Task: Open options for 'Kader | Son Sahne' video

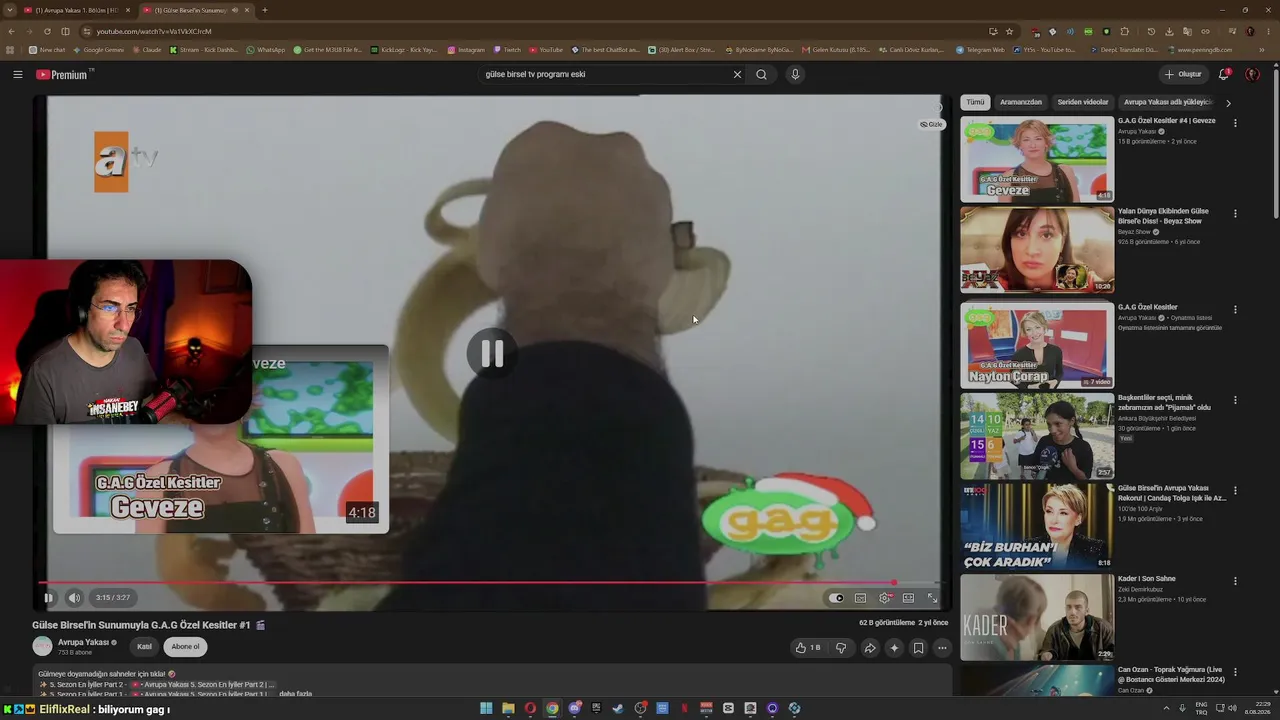Action: tap(1235, 580)
